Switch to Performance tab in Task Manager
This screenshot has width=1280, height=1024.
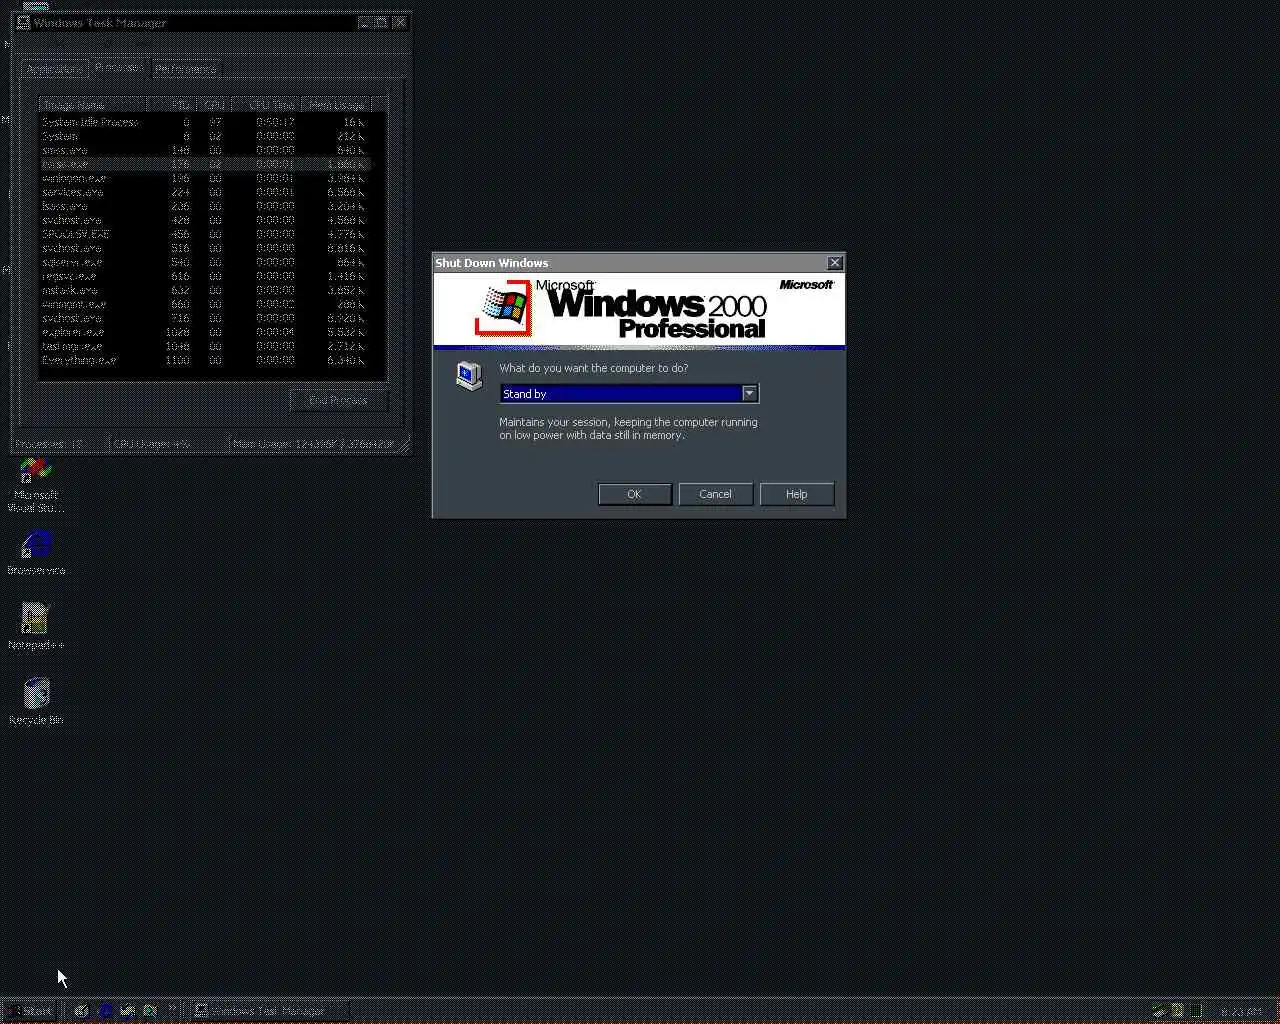click(186, 69)
